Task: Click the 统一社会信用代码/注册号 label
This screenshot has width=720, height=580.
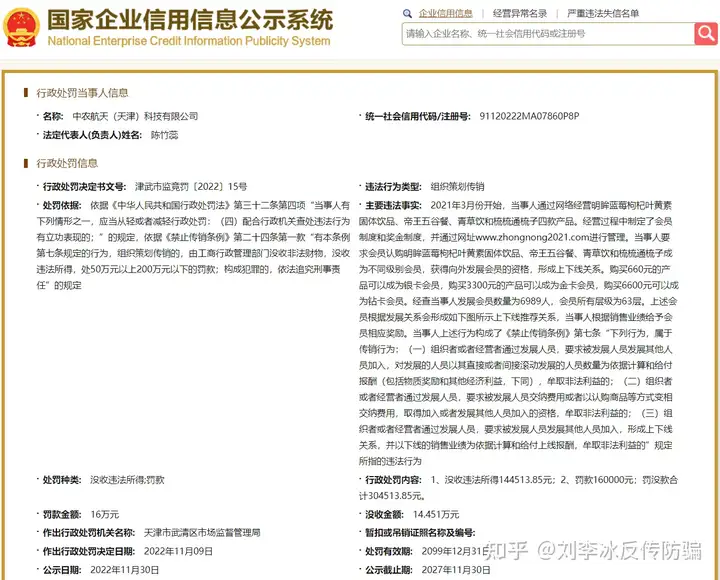Action: point(418,116)
